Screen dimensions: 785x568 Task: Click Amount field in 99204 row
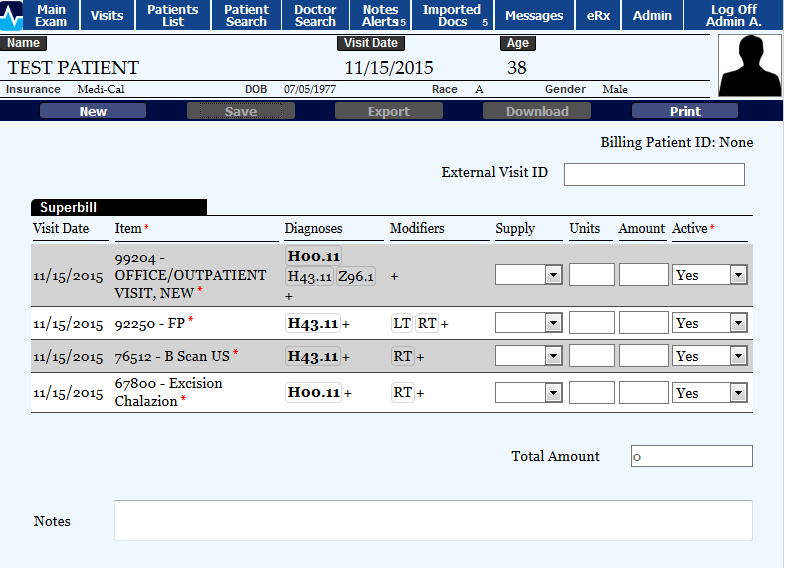644,275
